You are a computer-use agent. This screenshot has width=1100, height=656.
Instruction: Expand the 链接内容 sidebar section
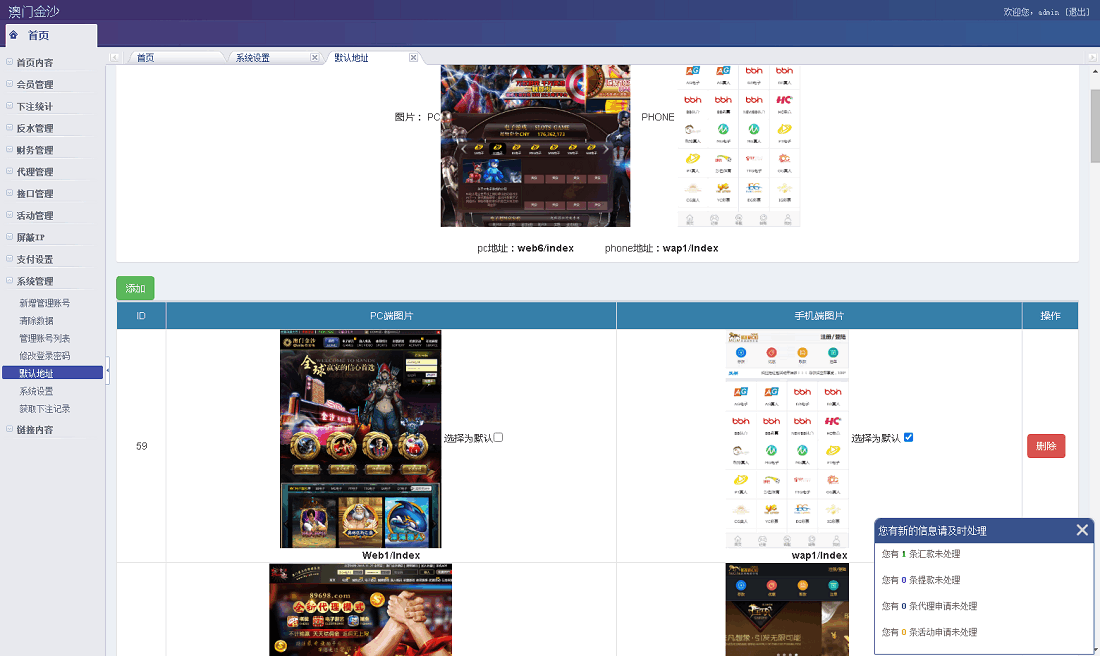tap(35, 430)
